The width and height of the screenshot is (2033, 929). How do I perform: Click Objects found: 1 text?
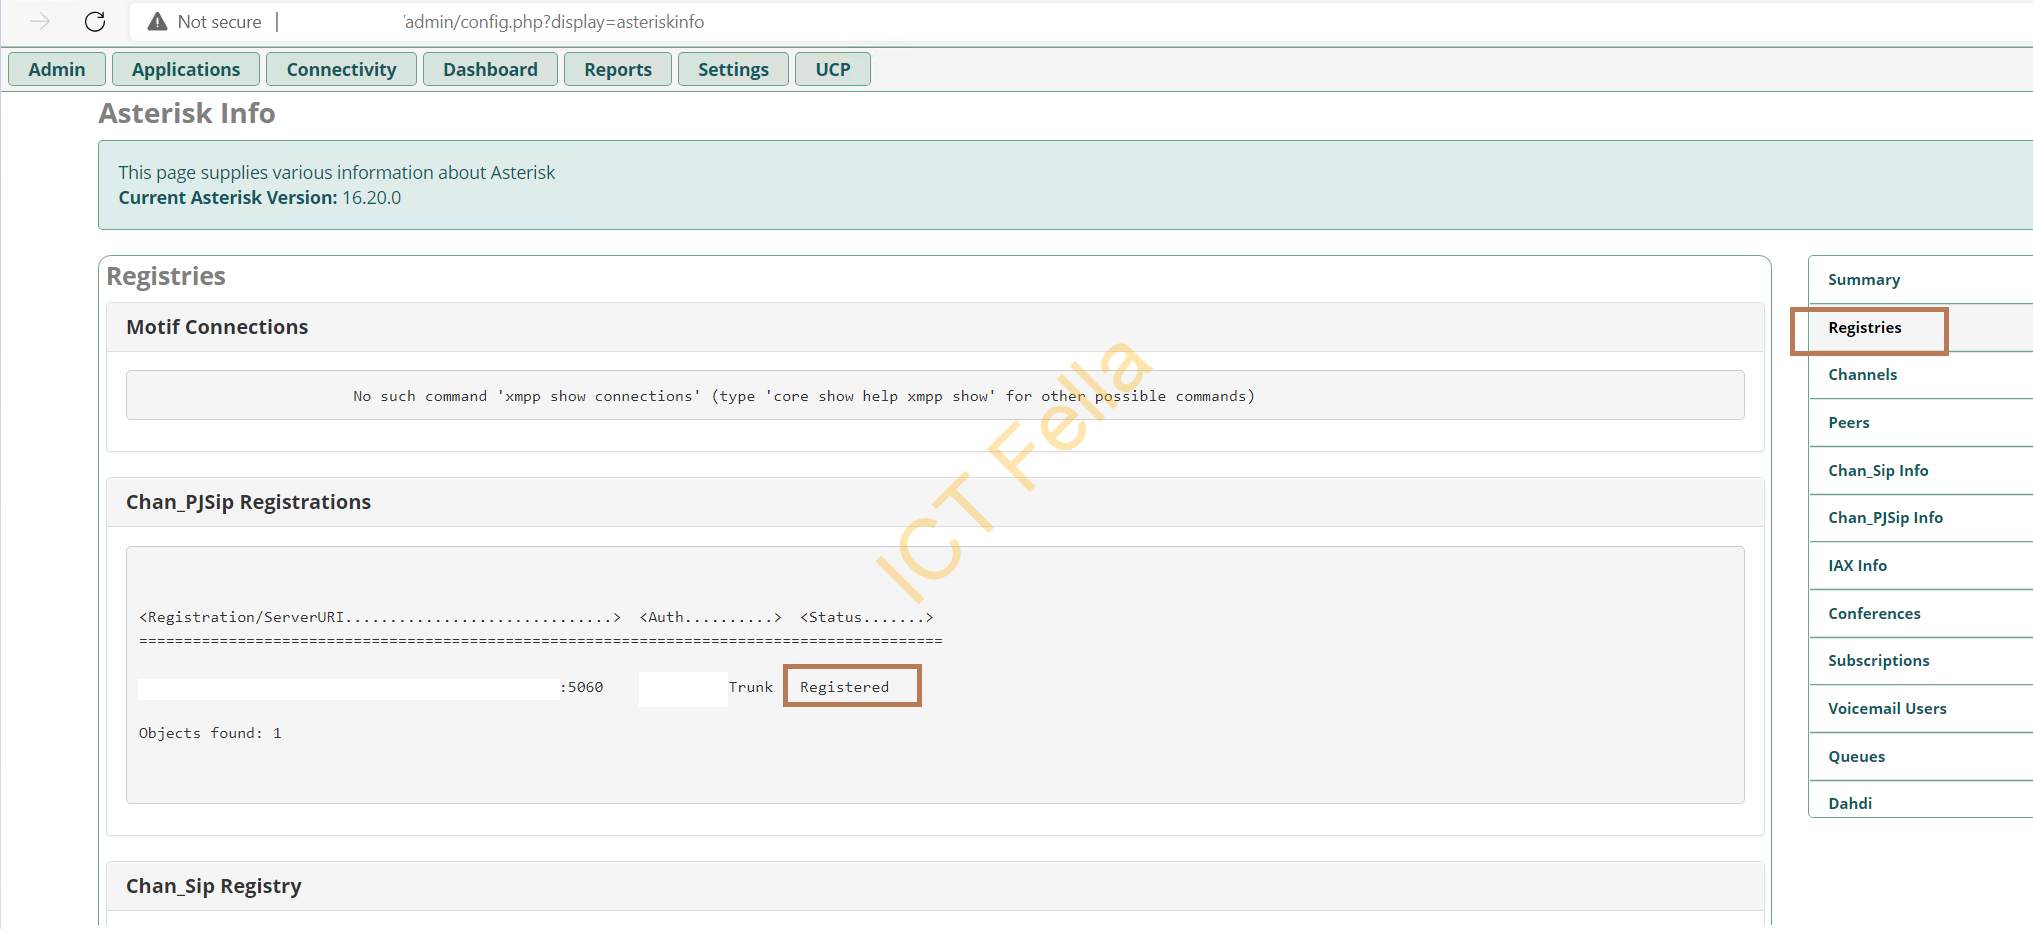(x=210, y=733)
